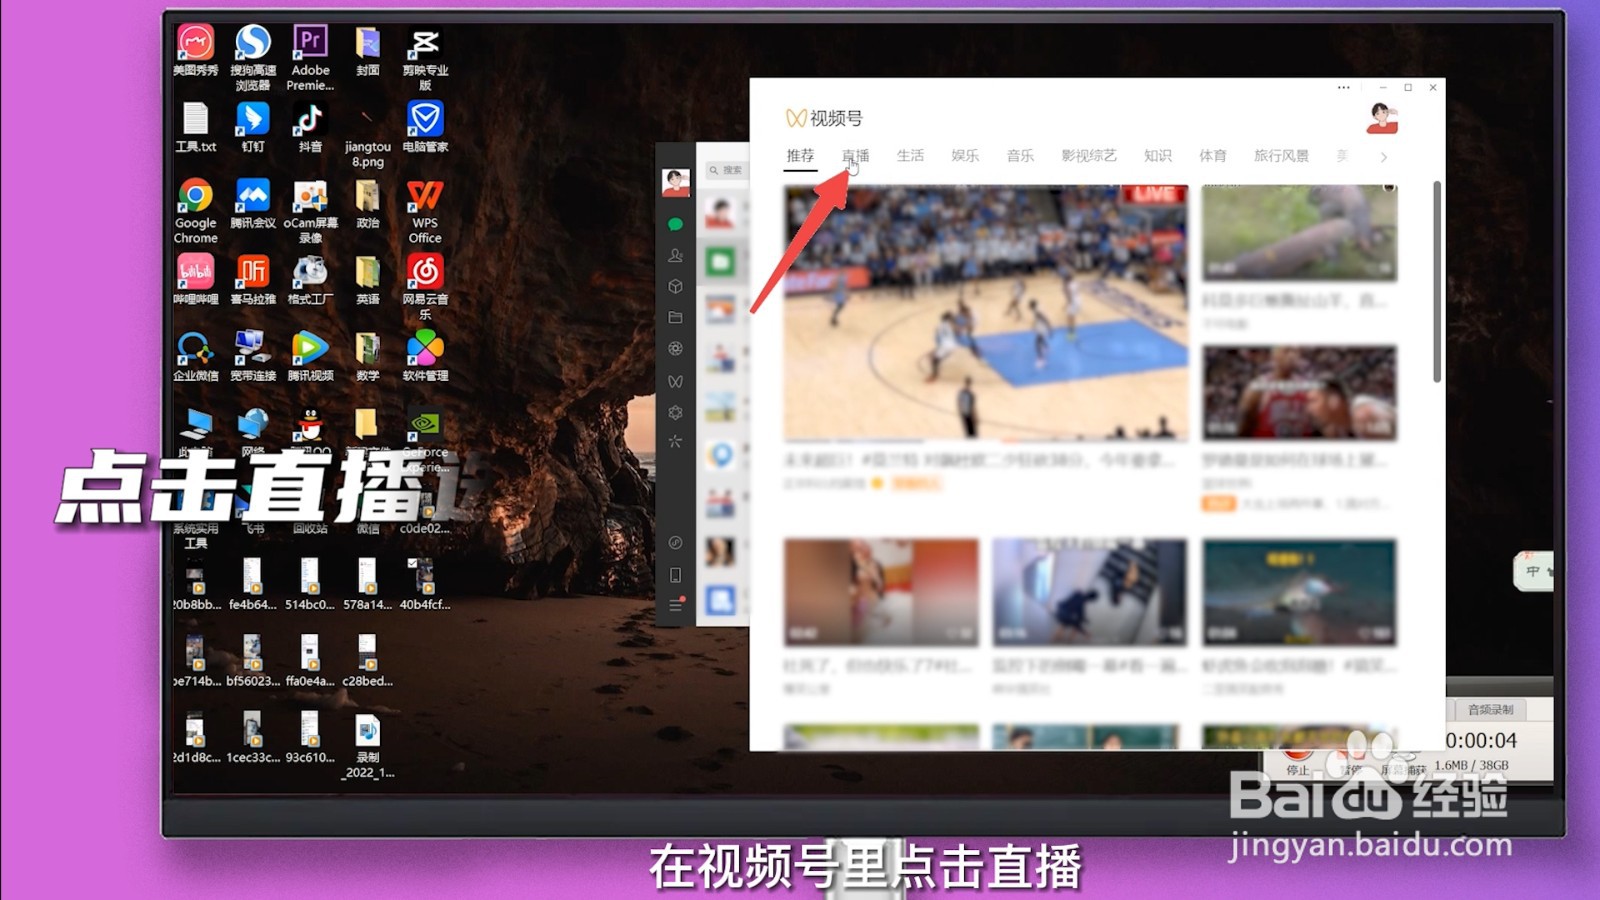Open WeChat sidebar hamburger settings menu
The image size is (1600, 900).
tap(675, 606)
